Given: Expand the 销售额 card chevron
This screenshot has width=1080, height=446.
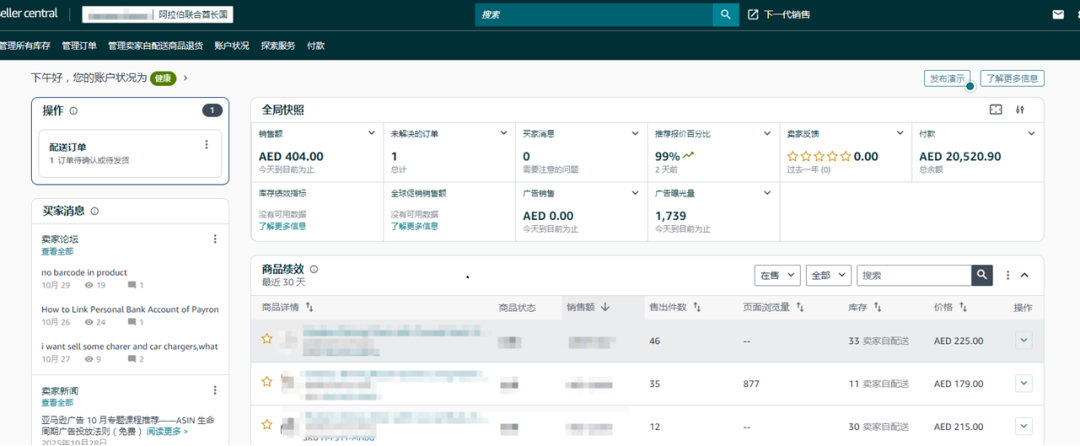Looking at the screenshot, I should pos(372,134).
